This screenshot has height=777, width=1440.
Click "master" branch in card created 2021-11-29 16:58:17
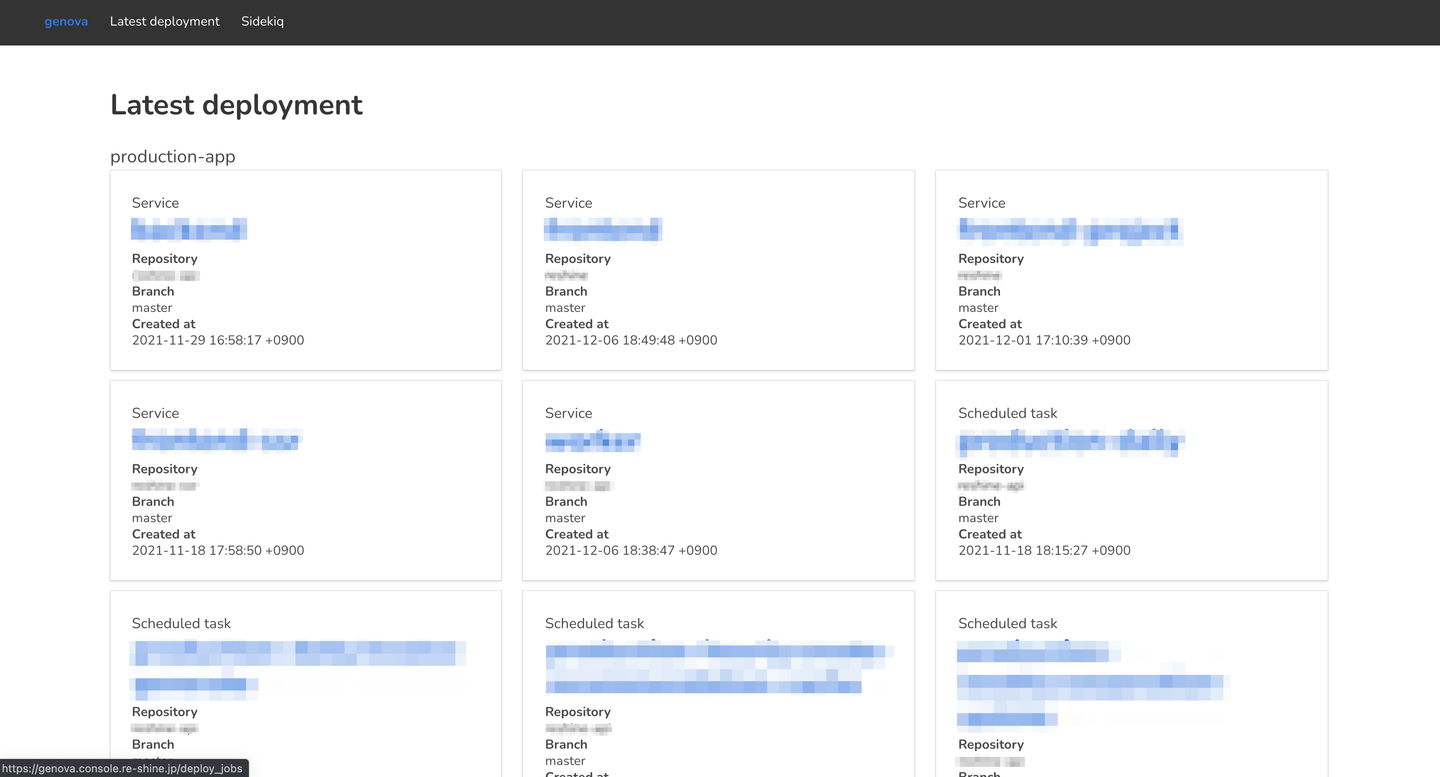[x=152, y=308]
